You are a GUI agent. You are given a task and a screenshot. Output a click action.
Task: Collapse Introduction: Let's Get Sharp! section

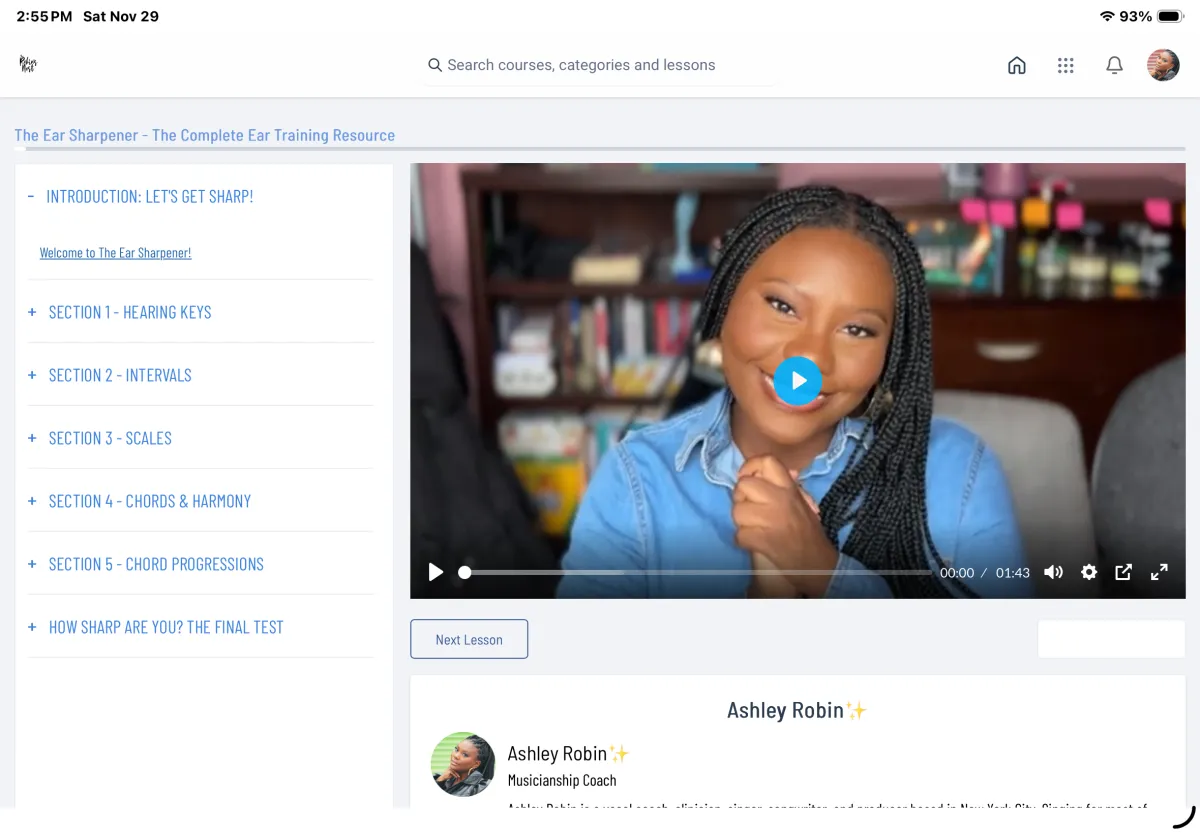tap(140, 197)
